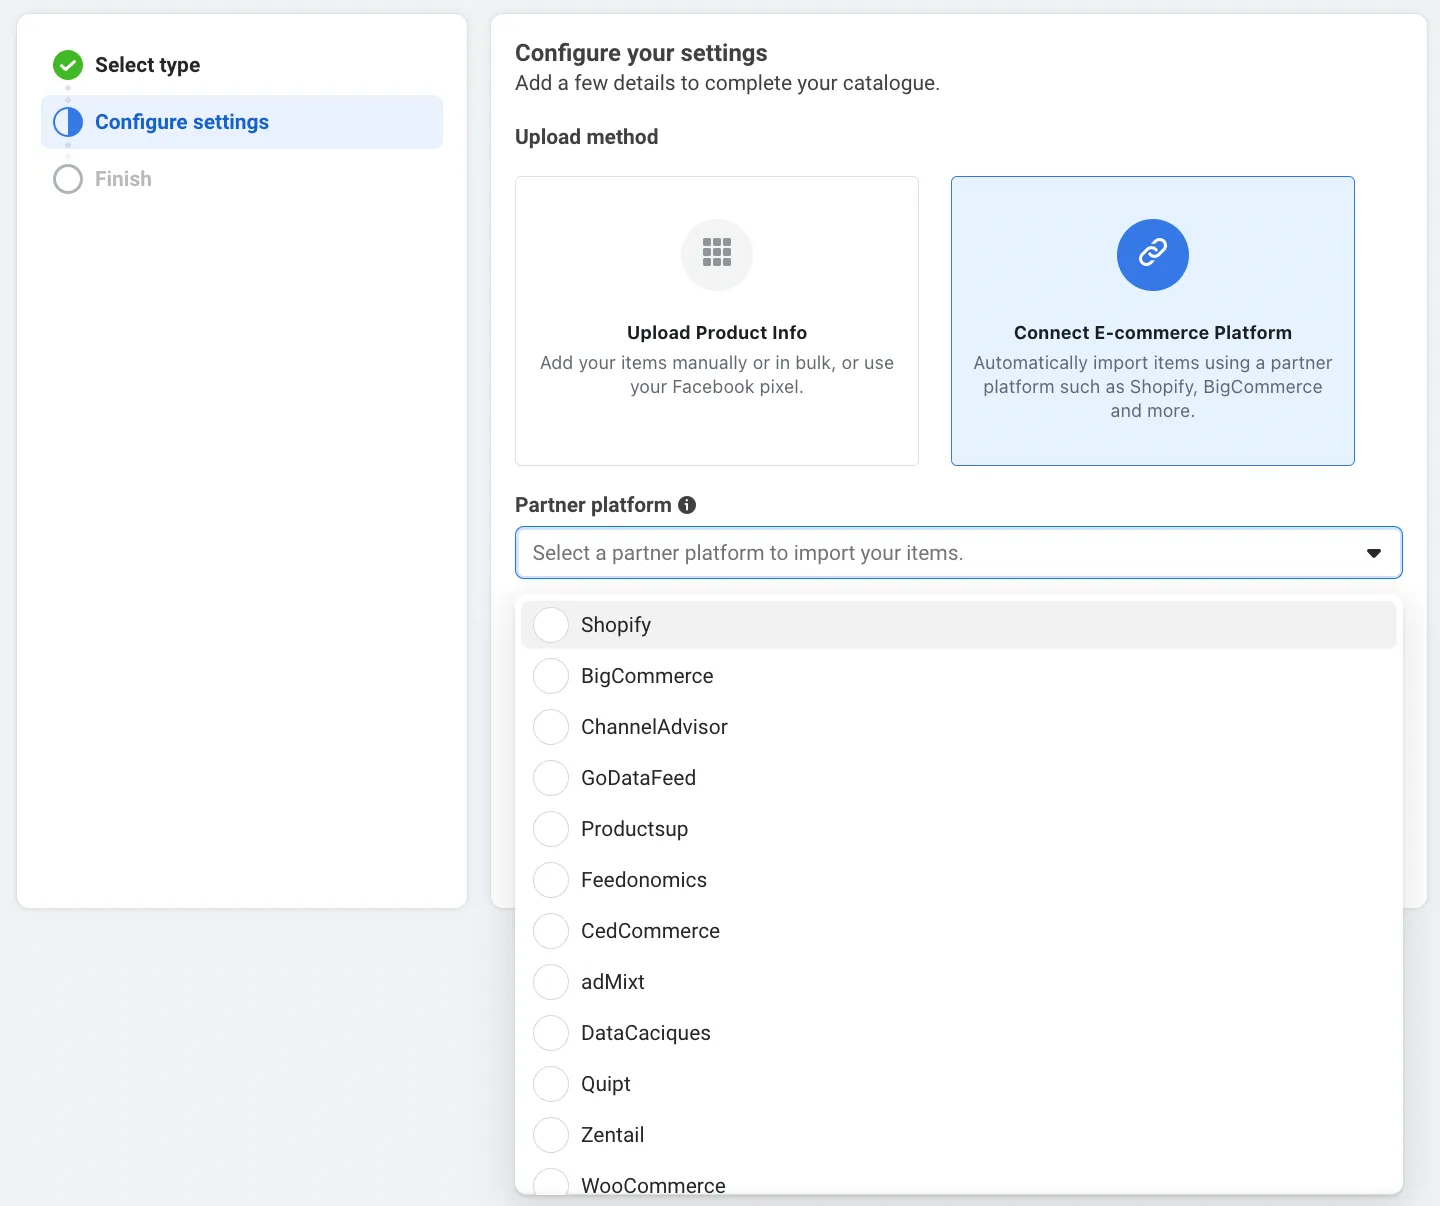This screenshot has width=1440, height=1206.
Task: Collapse the partner platform dropdown arrow
Action: pyautogui.click(x=1374, y=553)
